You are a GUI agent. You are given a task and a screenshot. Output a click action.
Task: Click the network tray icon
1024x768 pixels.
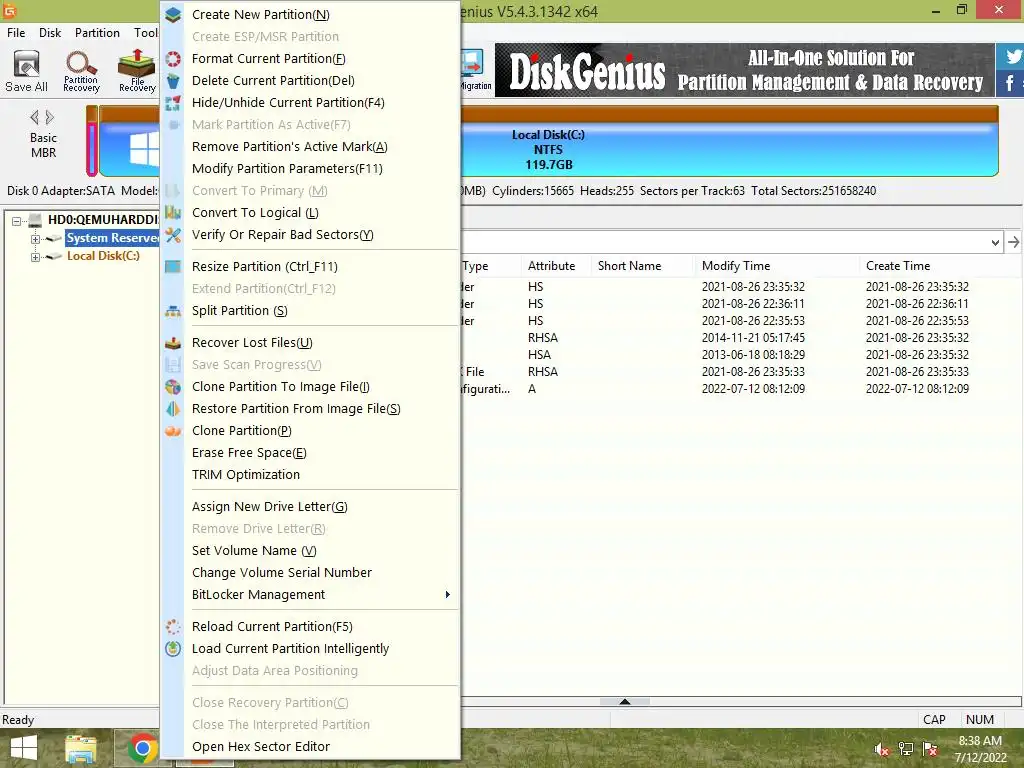click(906, 749)
